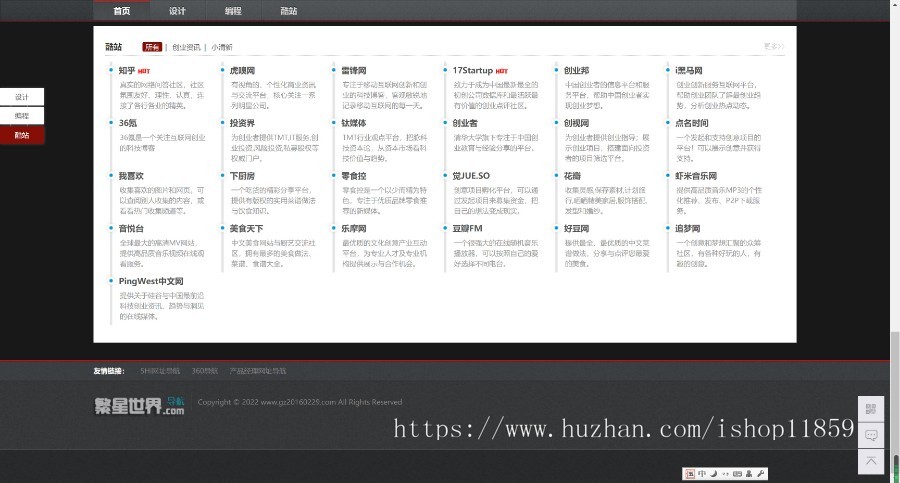Open the 知乎 site link

click(127, 71)
